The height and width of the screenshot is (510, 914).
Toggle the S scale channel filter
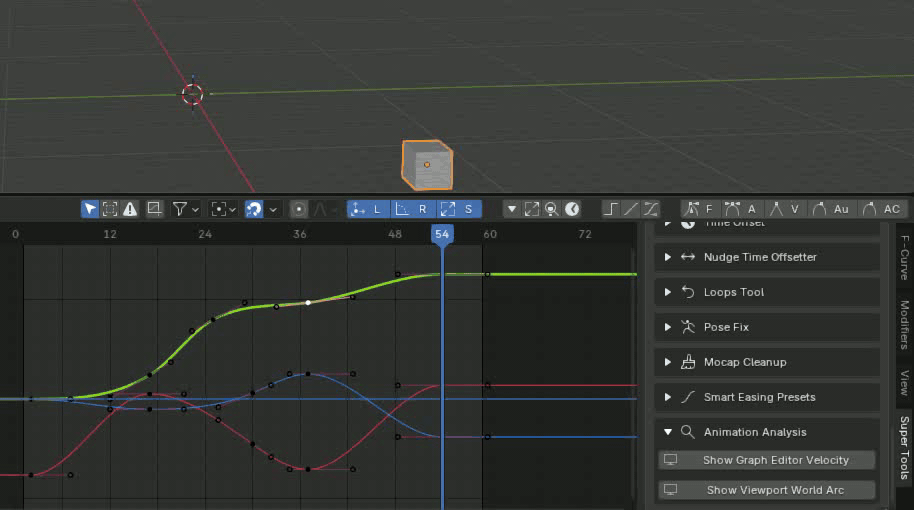(458, 209)
